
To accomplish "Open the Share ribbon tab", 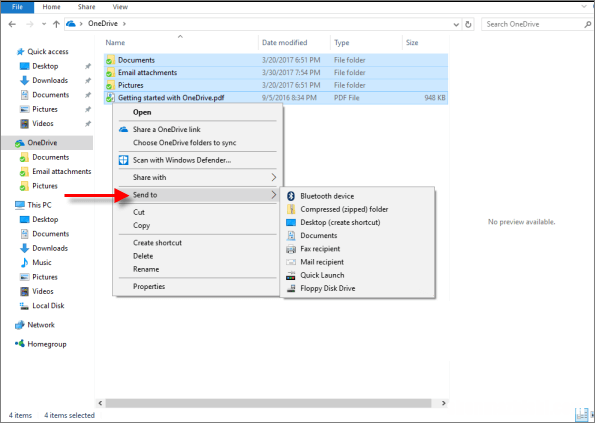I will pos(87,7).
